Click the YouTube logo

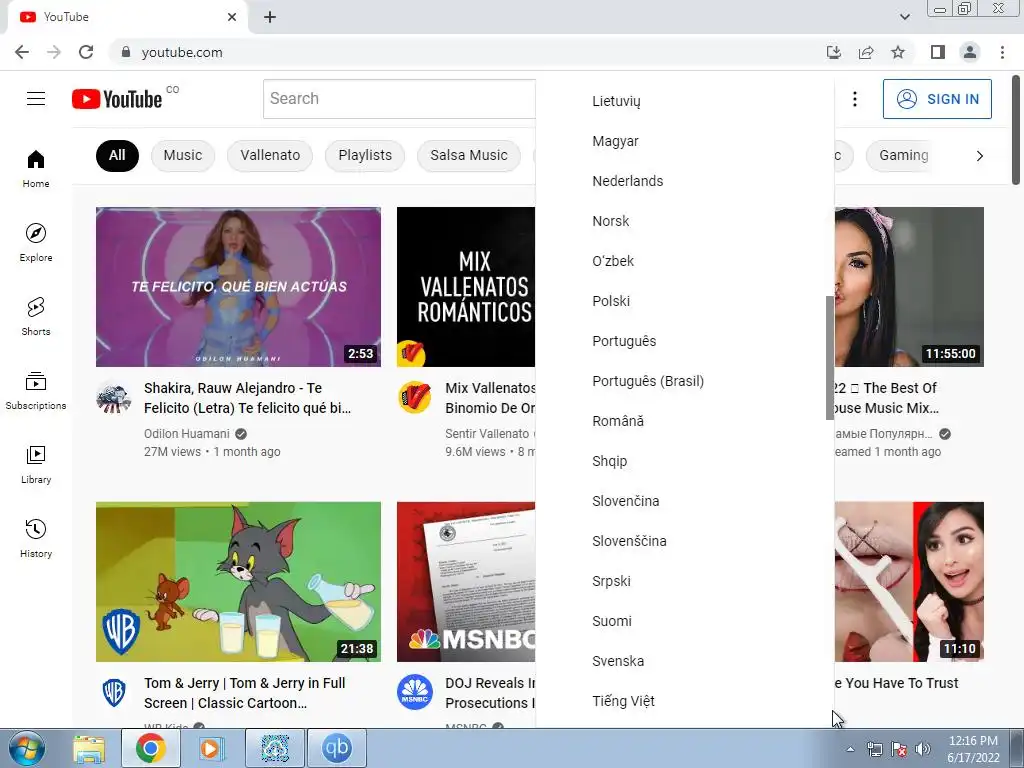click(x=118, y=99)
